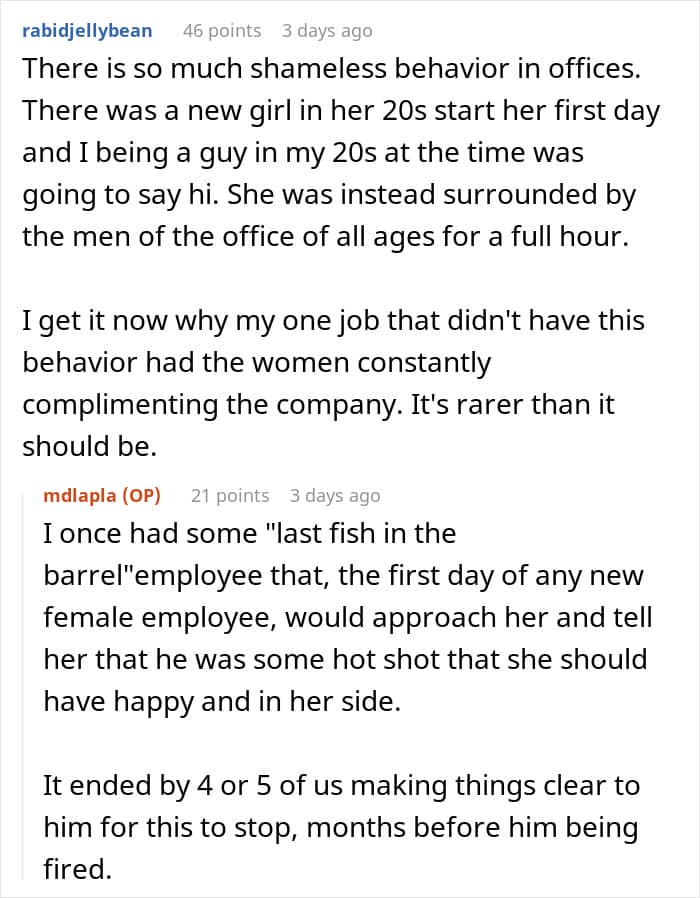Image resolution: width=700 pixels, height=898 pixels.
Task: Open mdlapla reply's '3 days ago' permalink
Action: [x=335, y=495]
